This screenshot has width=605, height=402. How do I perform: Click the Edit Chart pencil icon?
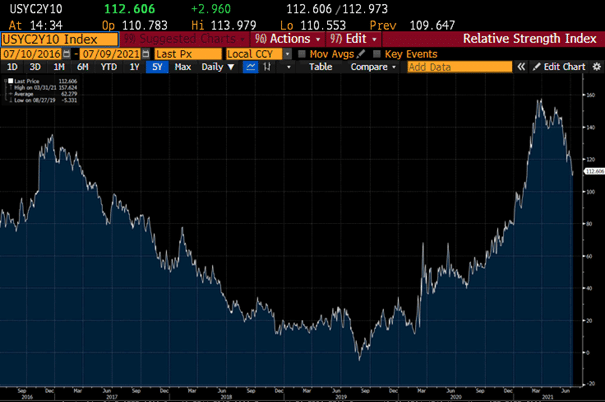[536, 67]
